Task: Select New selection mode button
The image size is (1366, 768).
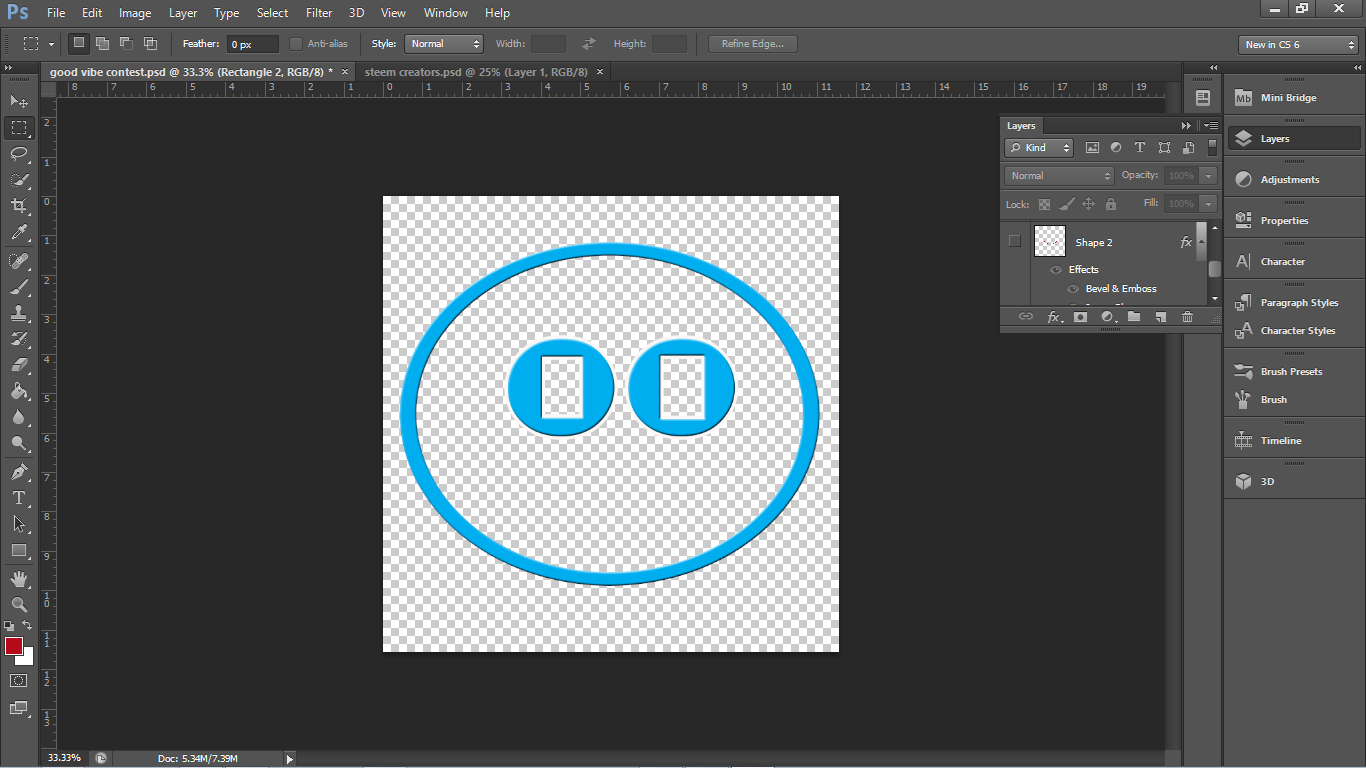Action: tap(79, 43)
